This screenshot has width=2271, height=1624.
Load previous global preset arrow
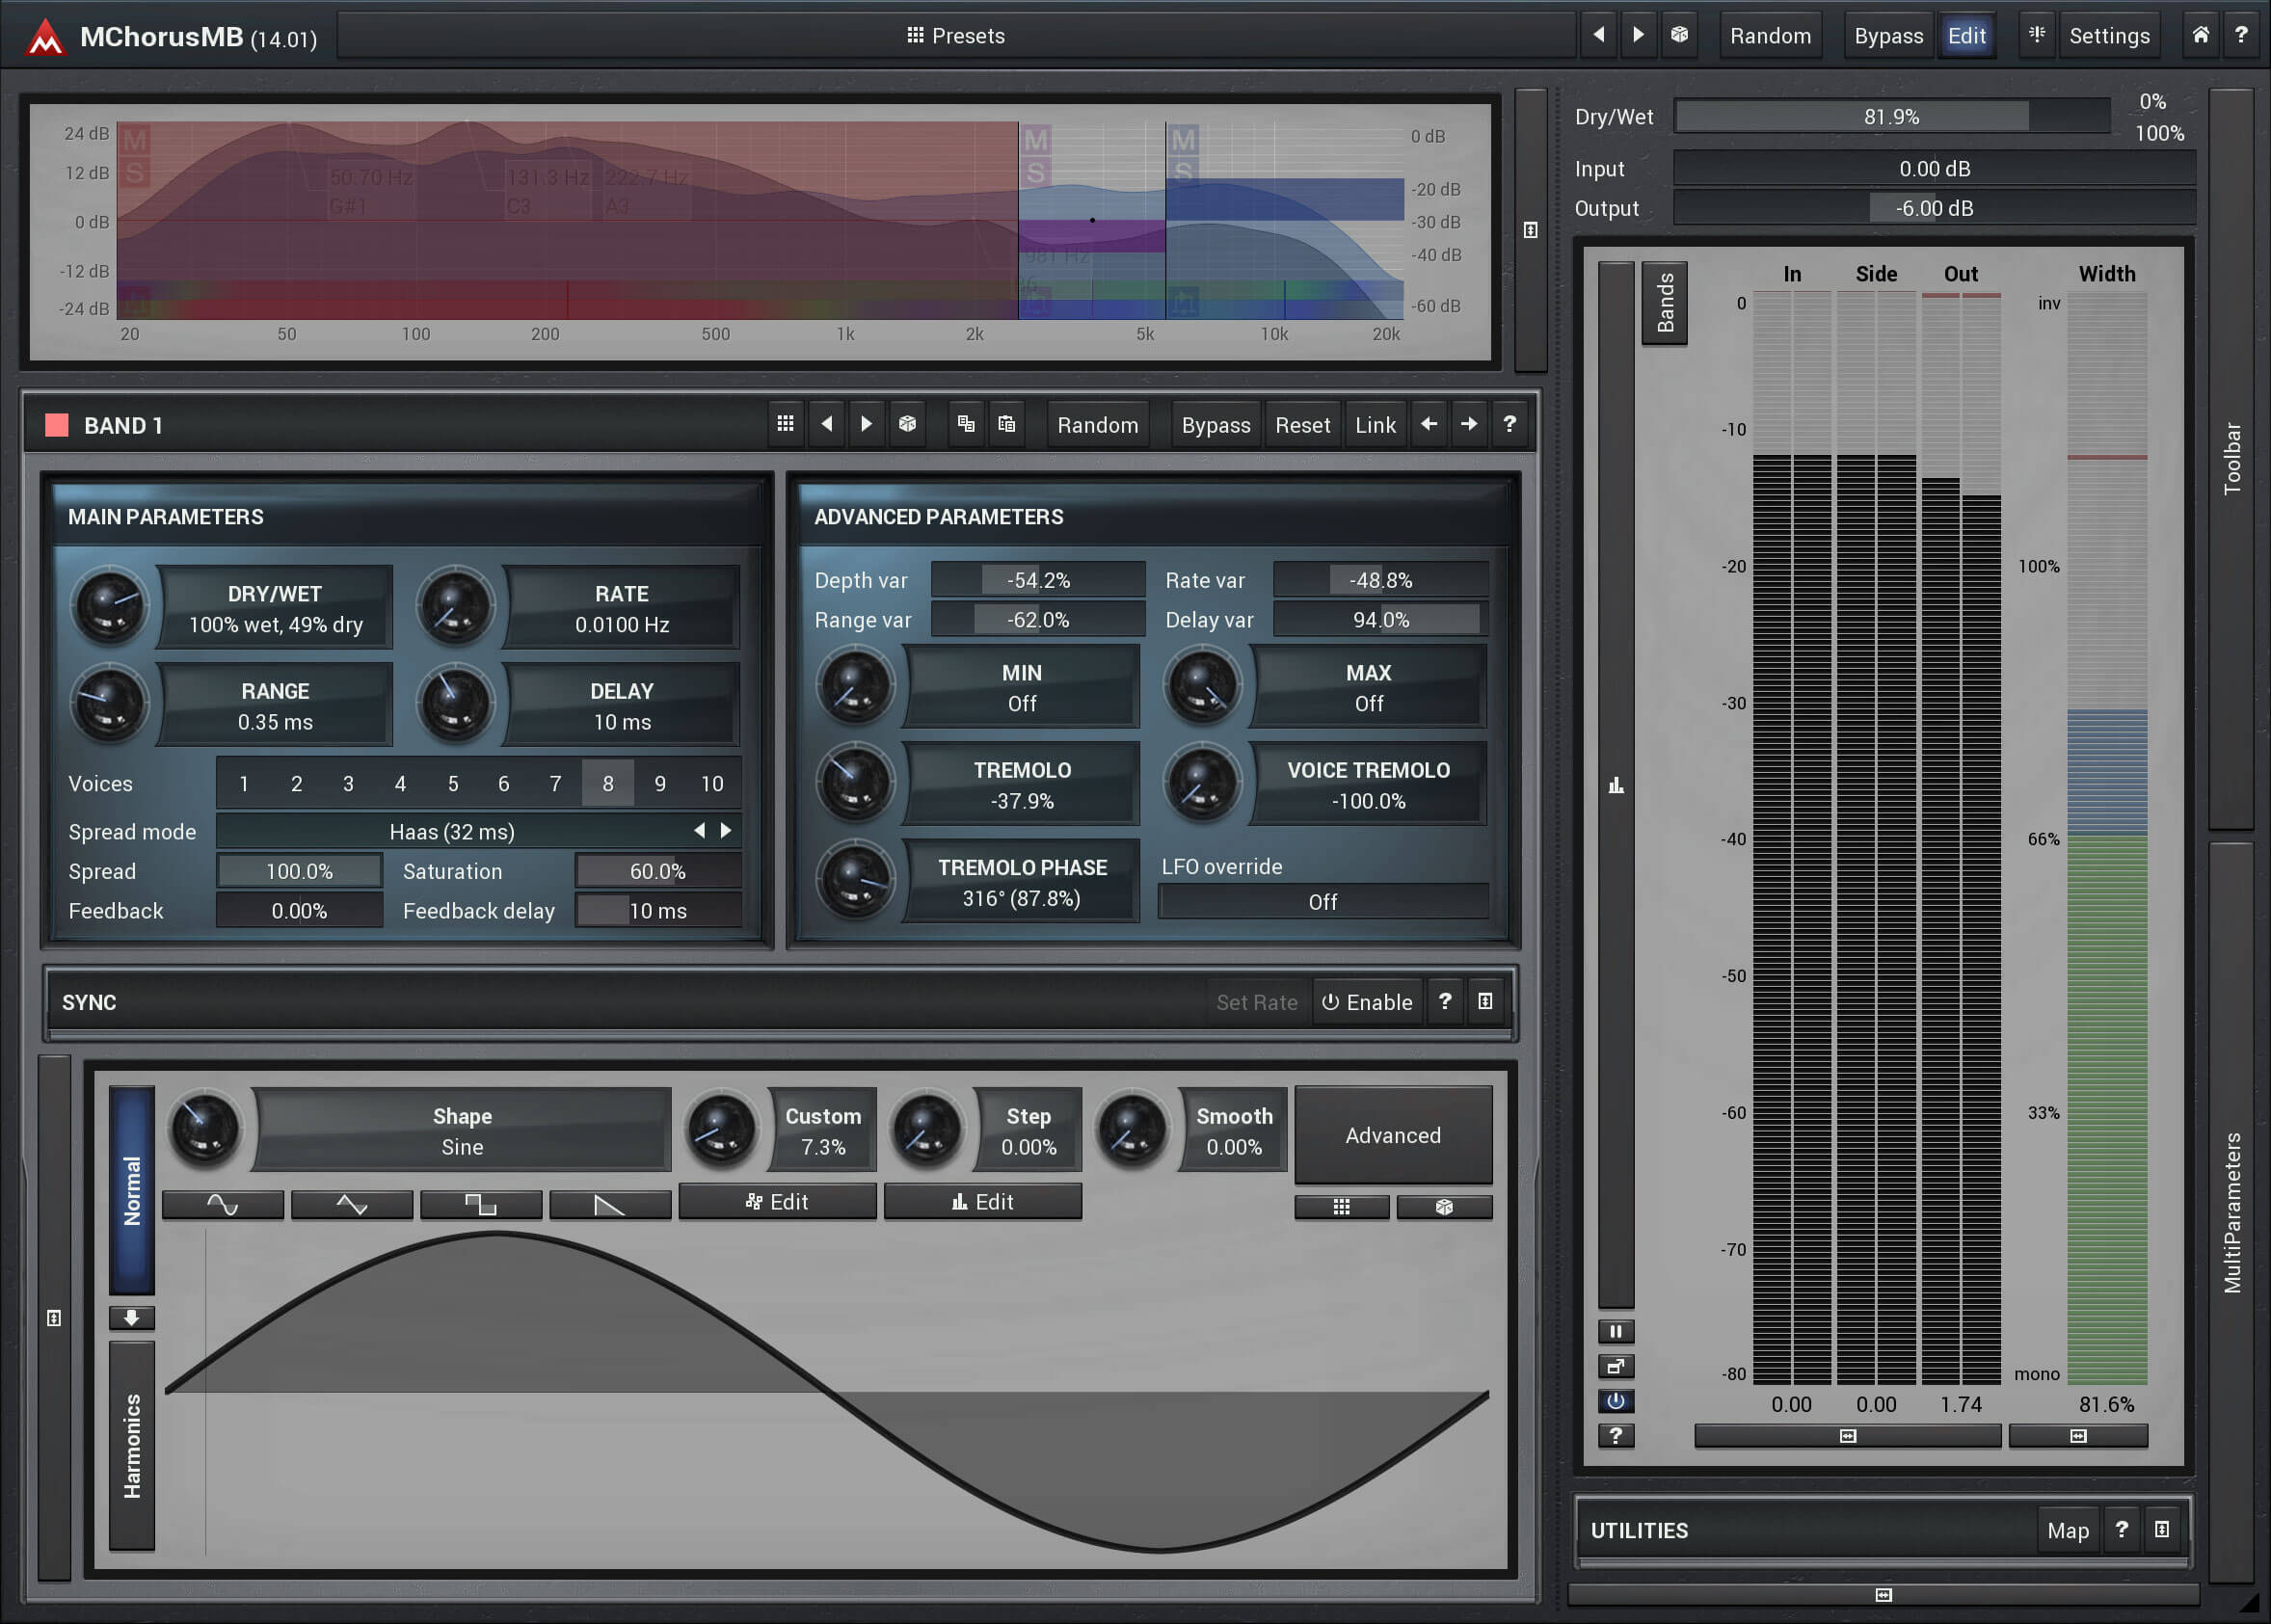pos(1599,35)
